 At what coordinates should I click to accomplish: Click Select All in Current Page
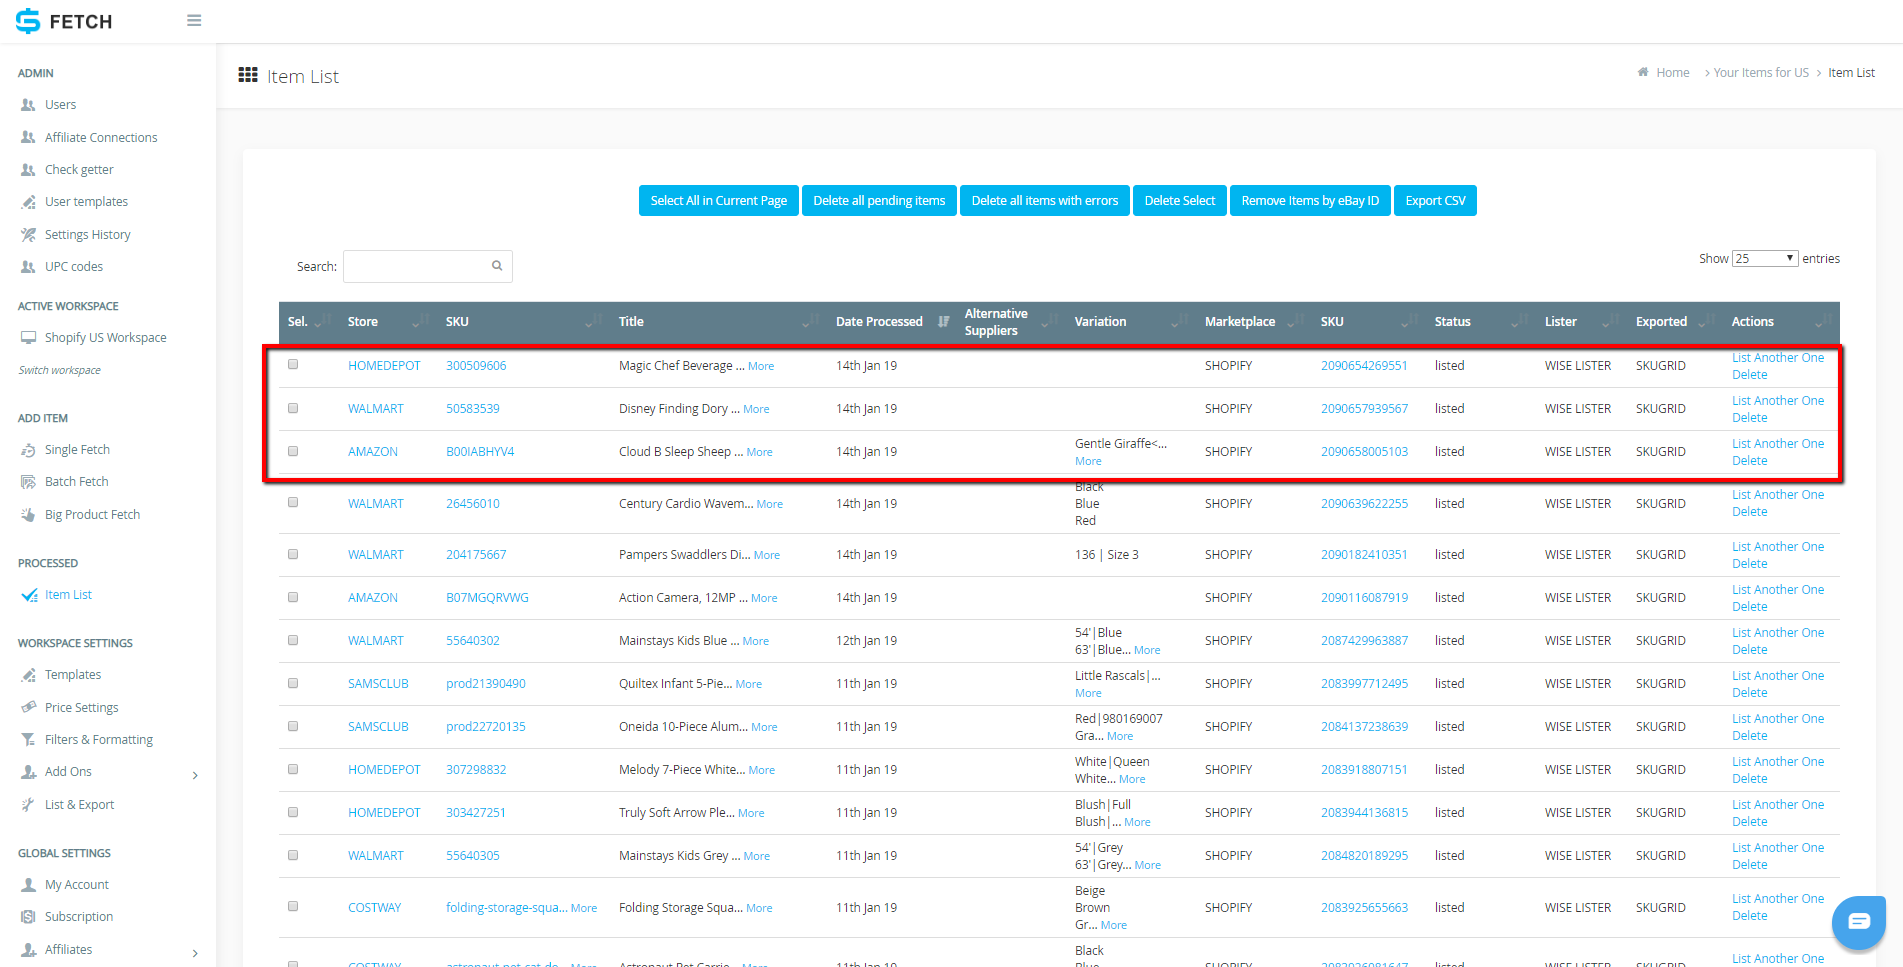[719, 201]
